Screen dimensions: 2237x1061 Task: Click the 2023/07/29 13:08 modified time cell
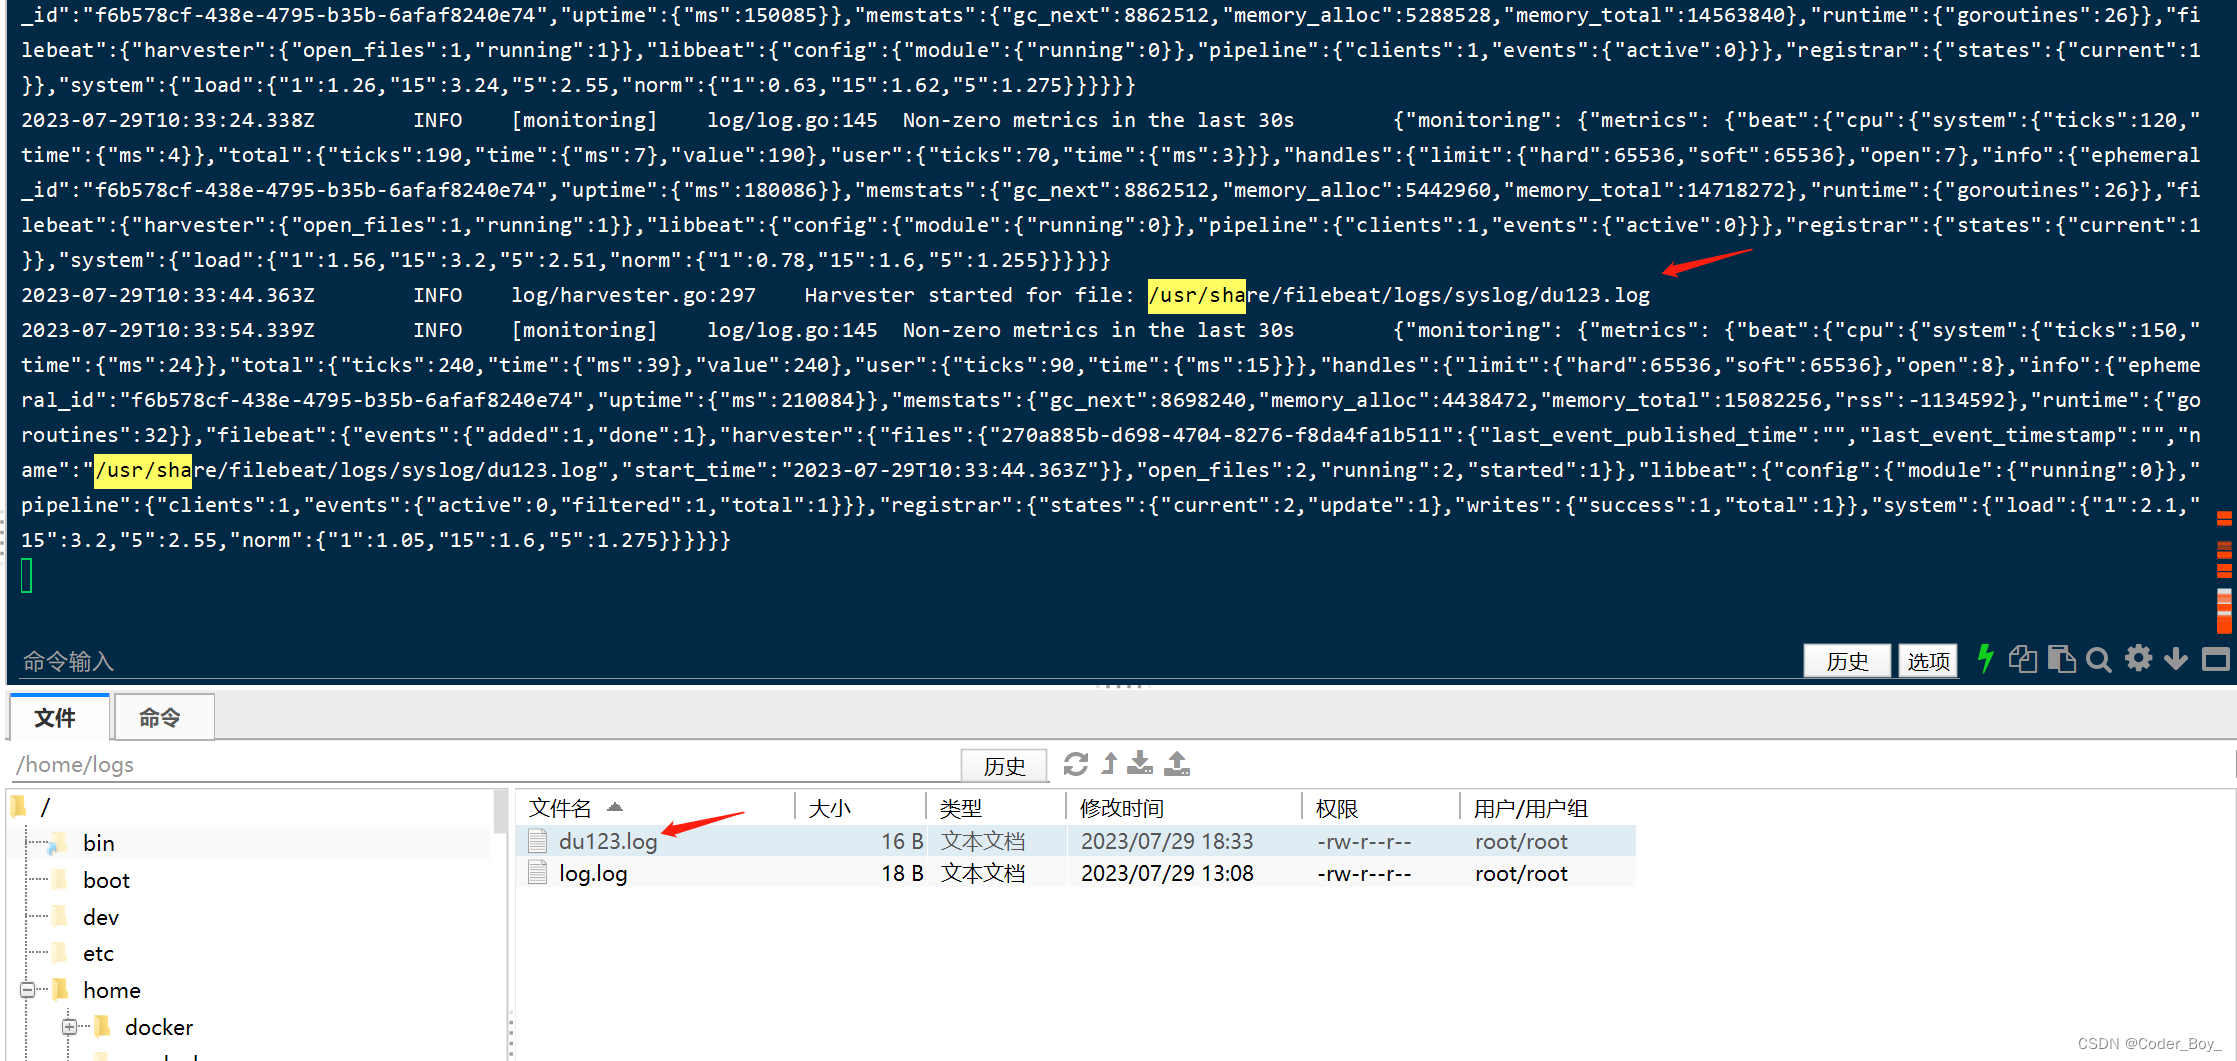coord(1167,874)
